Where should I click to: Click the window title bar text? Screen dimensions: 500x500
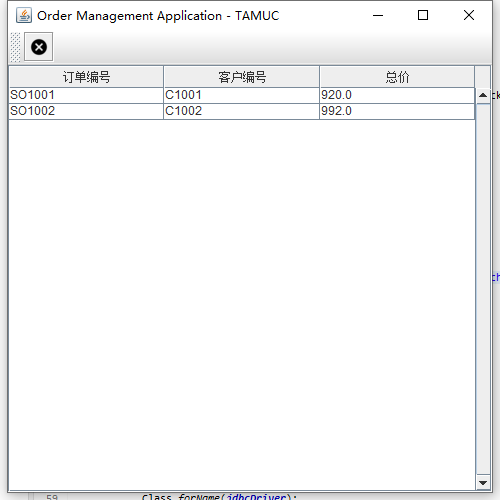(158, 16)
